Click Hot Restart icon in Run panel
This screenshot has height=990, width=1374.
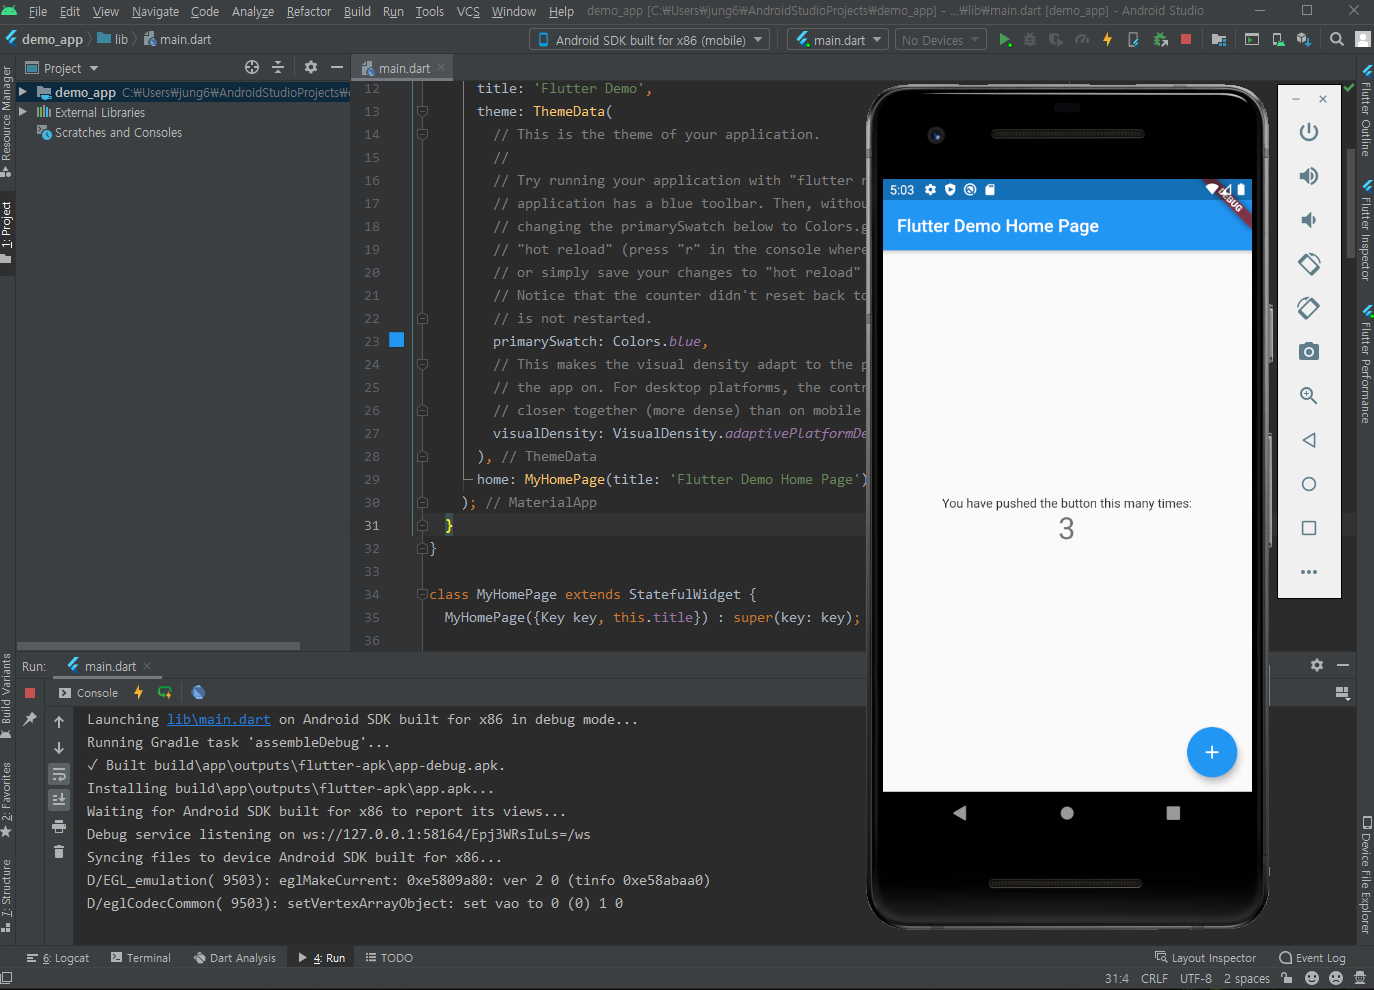165,692
